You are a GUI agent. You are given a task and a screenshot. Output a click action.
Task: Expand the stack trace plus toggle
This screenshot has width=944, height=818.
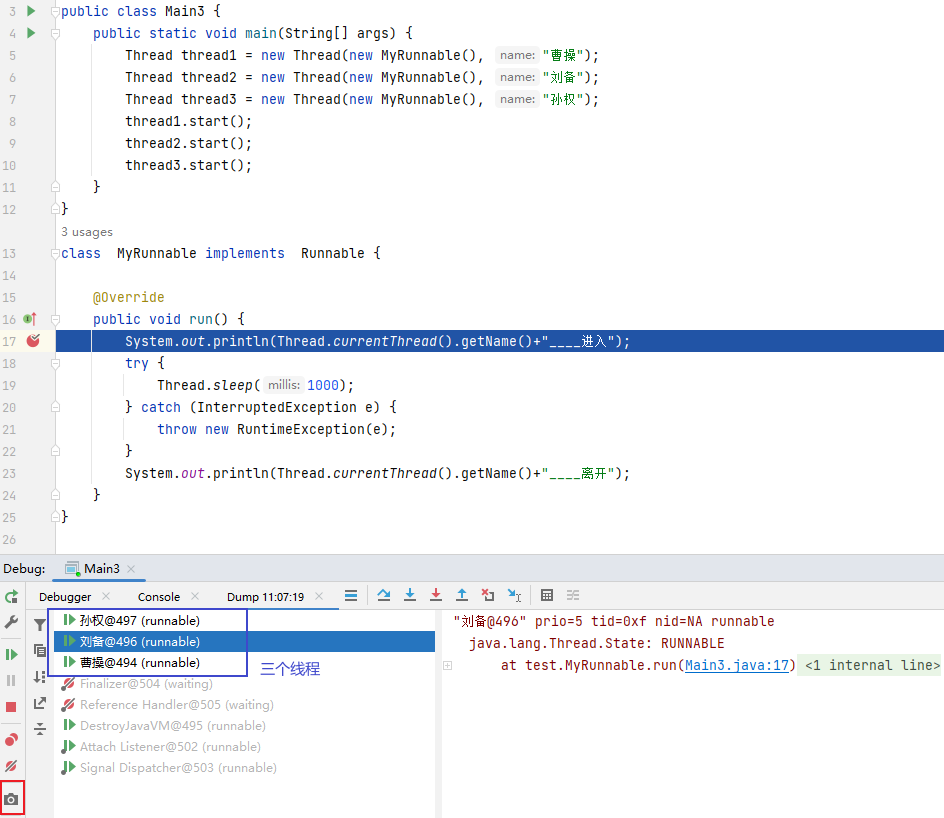pyautogui.click(x=448, y=666)
